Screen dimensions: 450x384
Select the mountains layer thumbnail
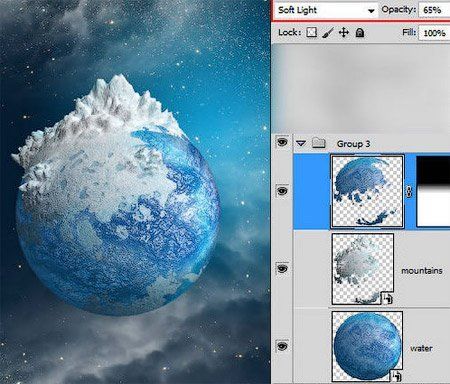[363, 269]
